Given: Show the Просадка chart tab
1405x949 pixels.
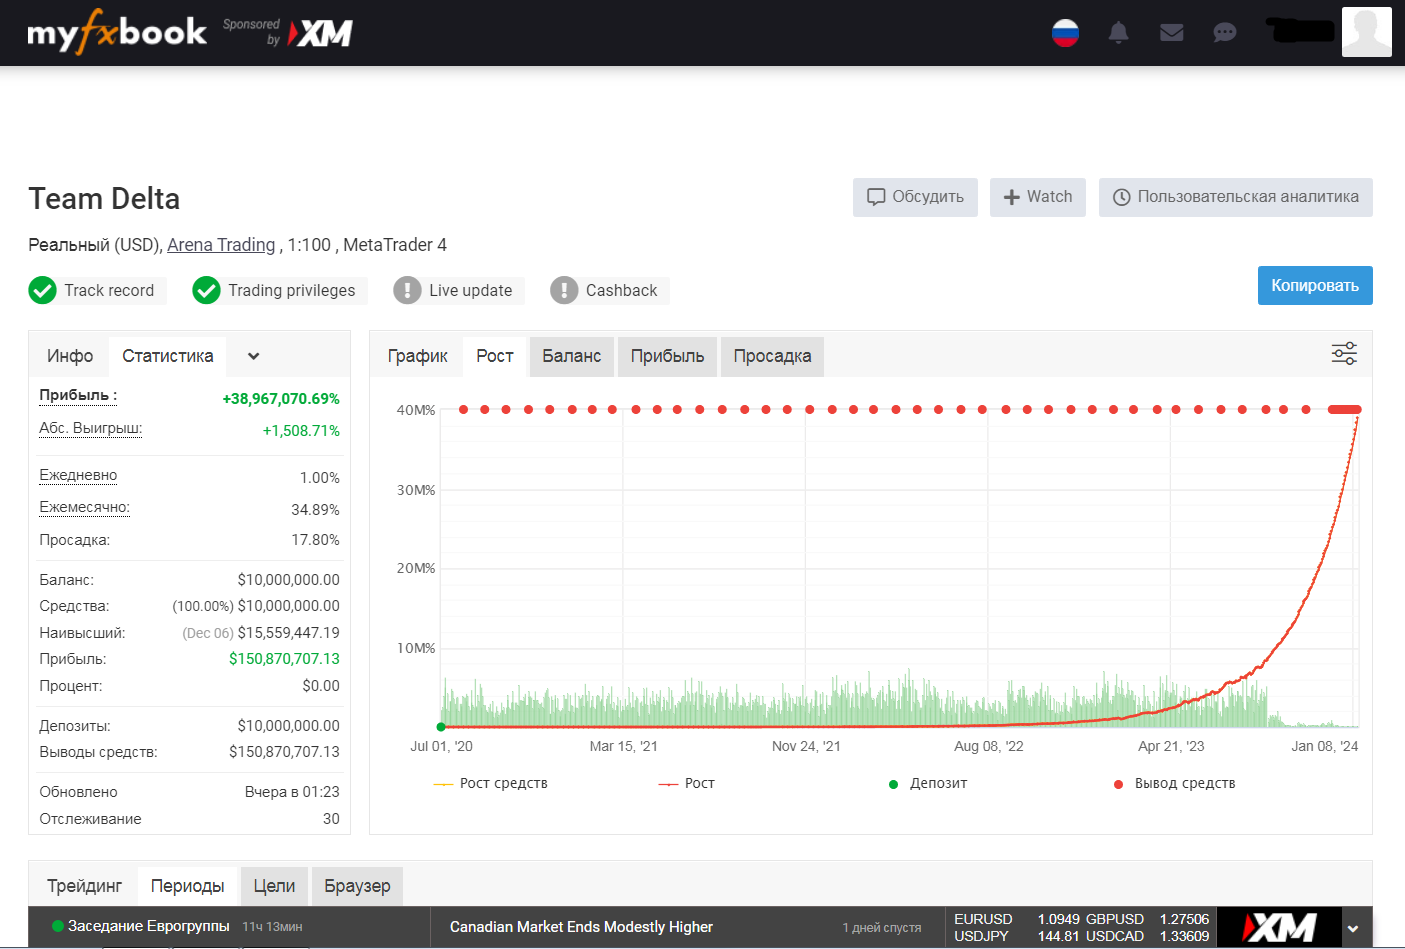Looking at the screenshot, I should (772, 356).
